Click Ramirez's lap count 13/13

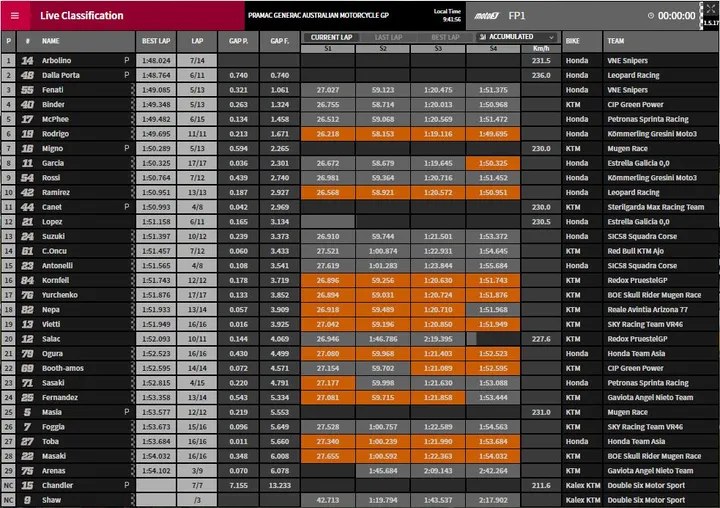click(197, 192)
